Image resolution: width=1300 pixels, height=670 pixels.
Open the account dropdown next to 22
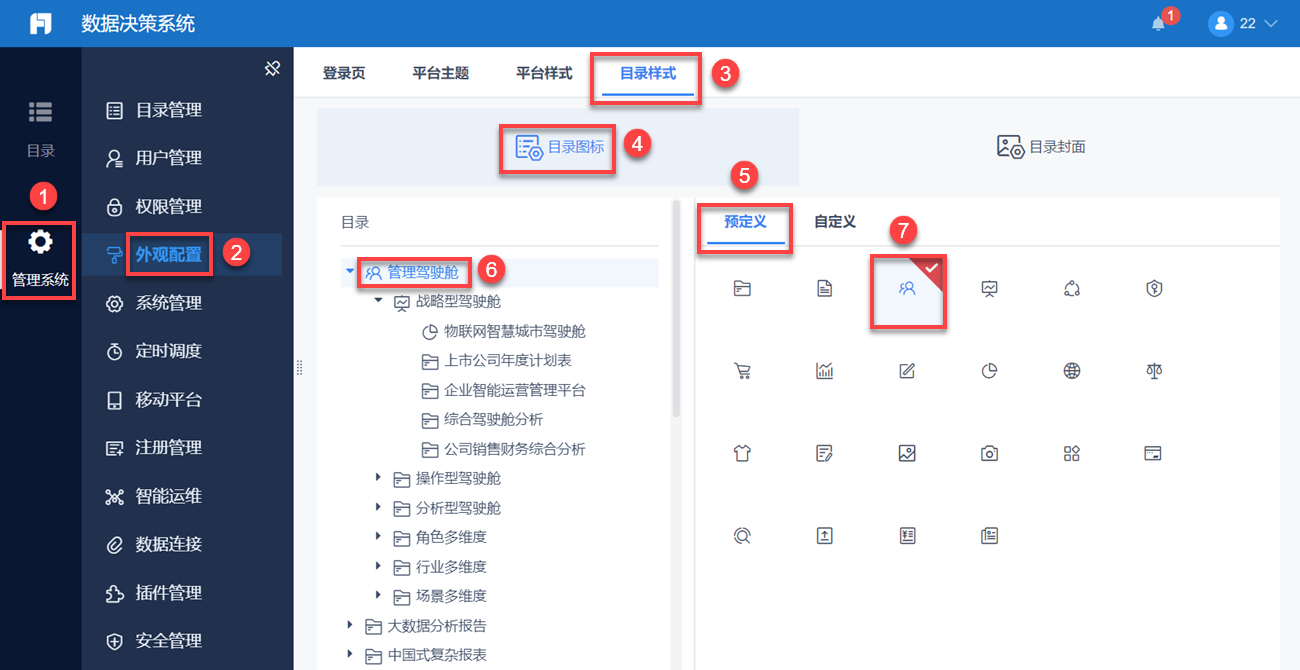(1272, 23)
